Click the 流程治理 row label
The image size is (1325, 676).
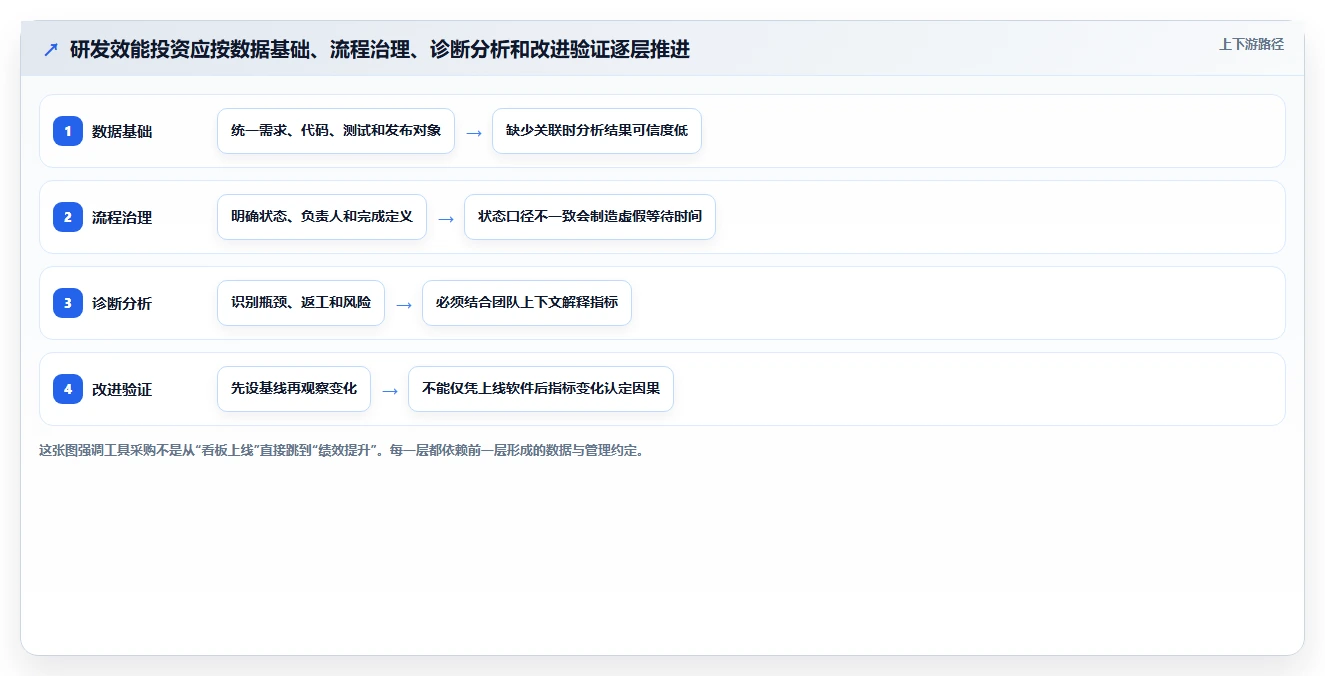(x=122, y=217)
